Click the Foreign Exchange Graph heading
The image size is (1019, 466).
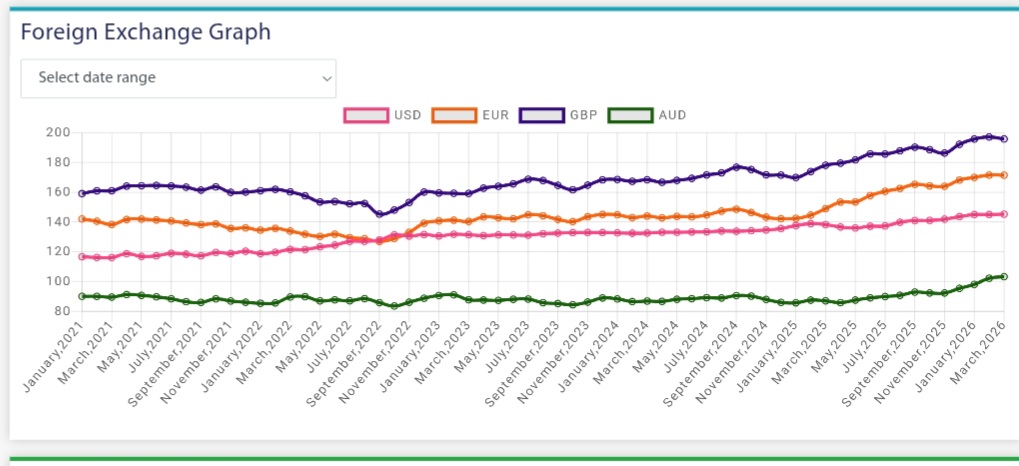pyautogui.click(x=146, y=31)
